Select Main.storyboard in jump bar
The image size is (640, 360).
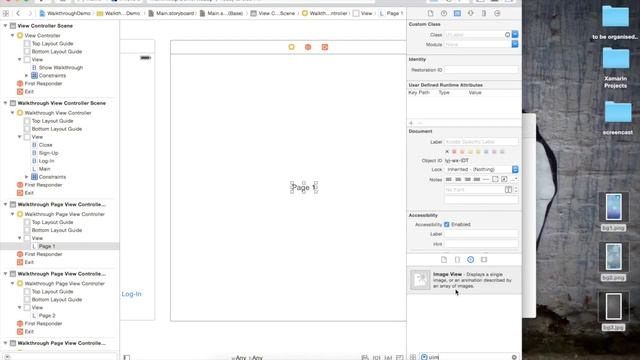(171, 13)
